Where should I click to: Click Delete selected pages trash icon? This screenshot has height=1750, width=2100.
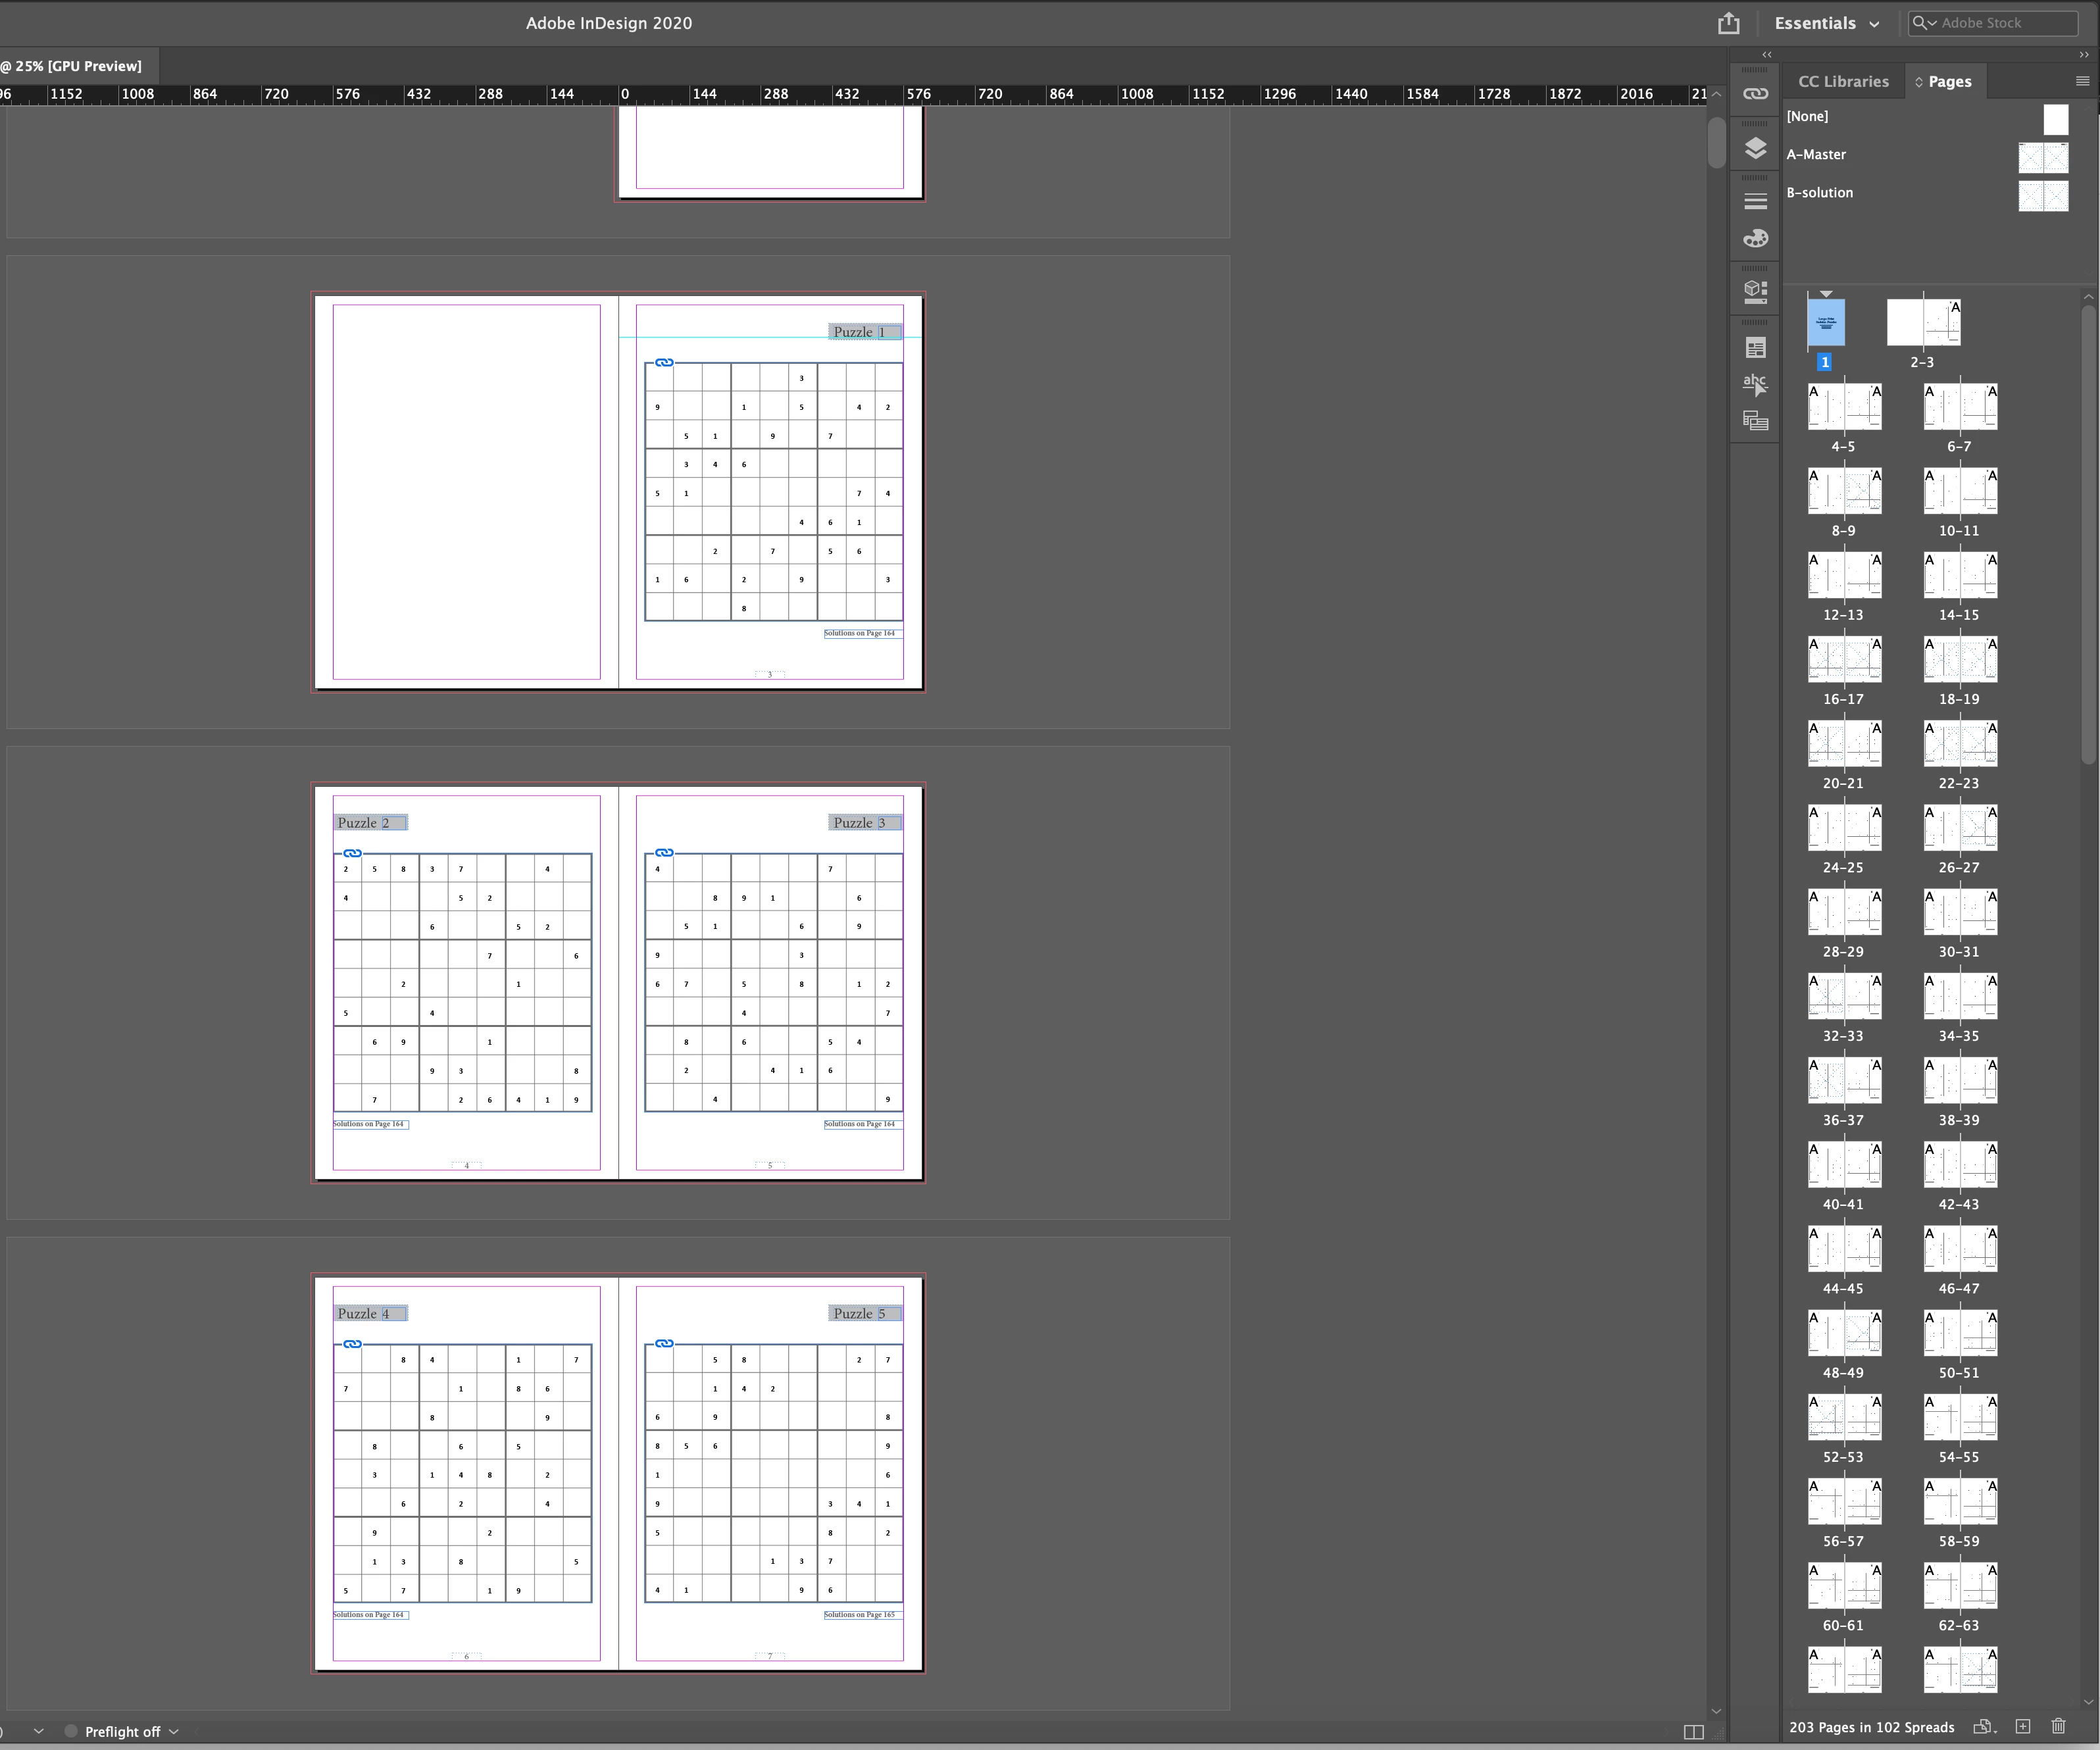2058,1726
